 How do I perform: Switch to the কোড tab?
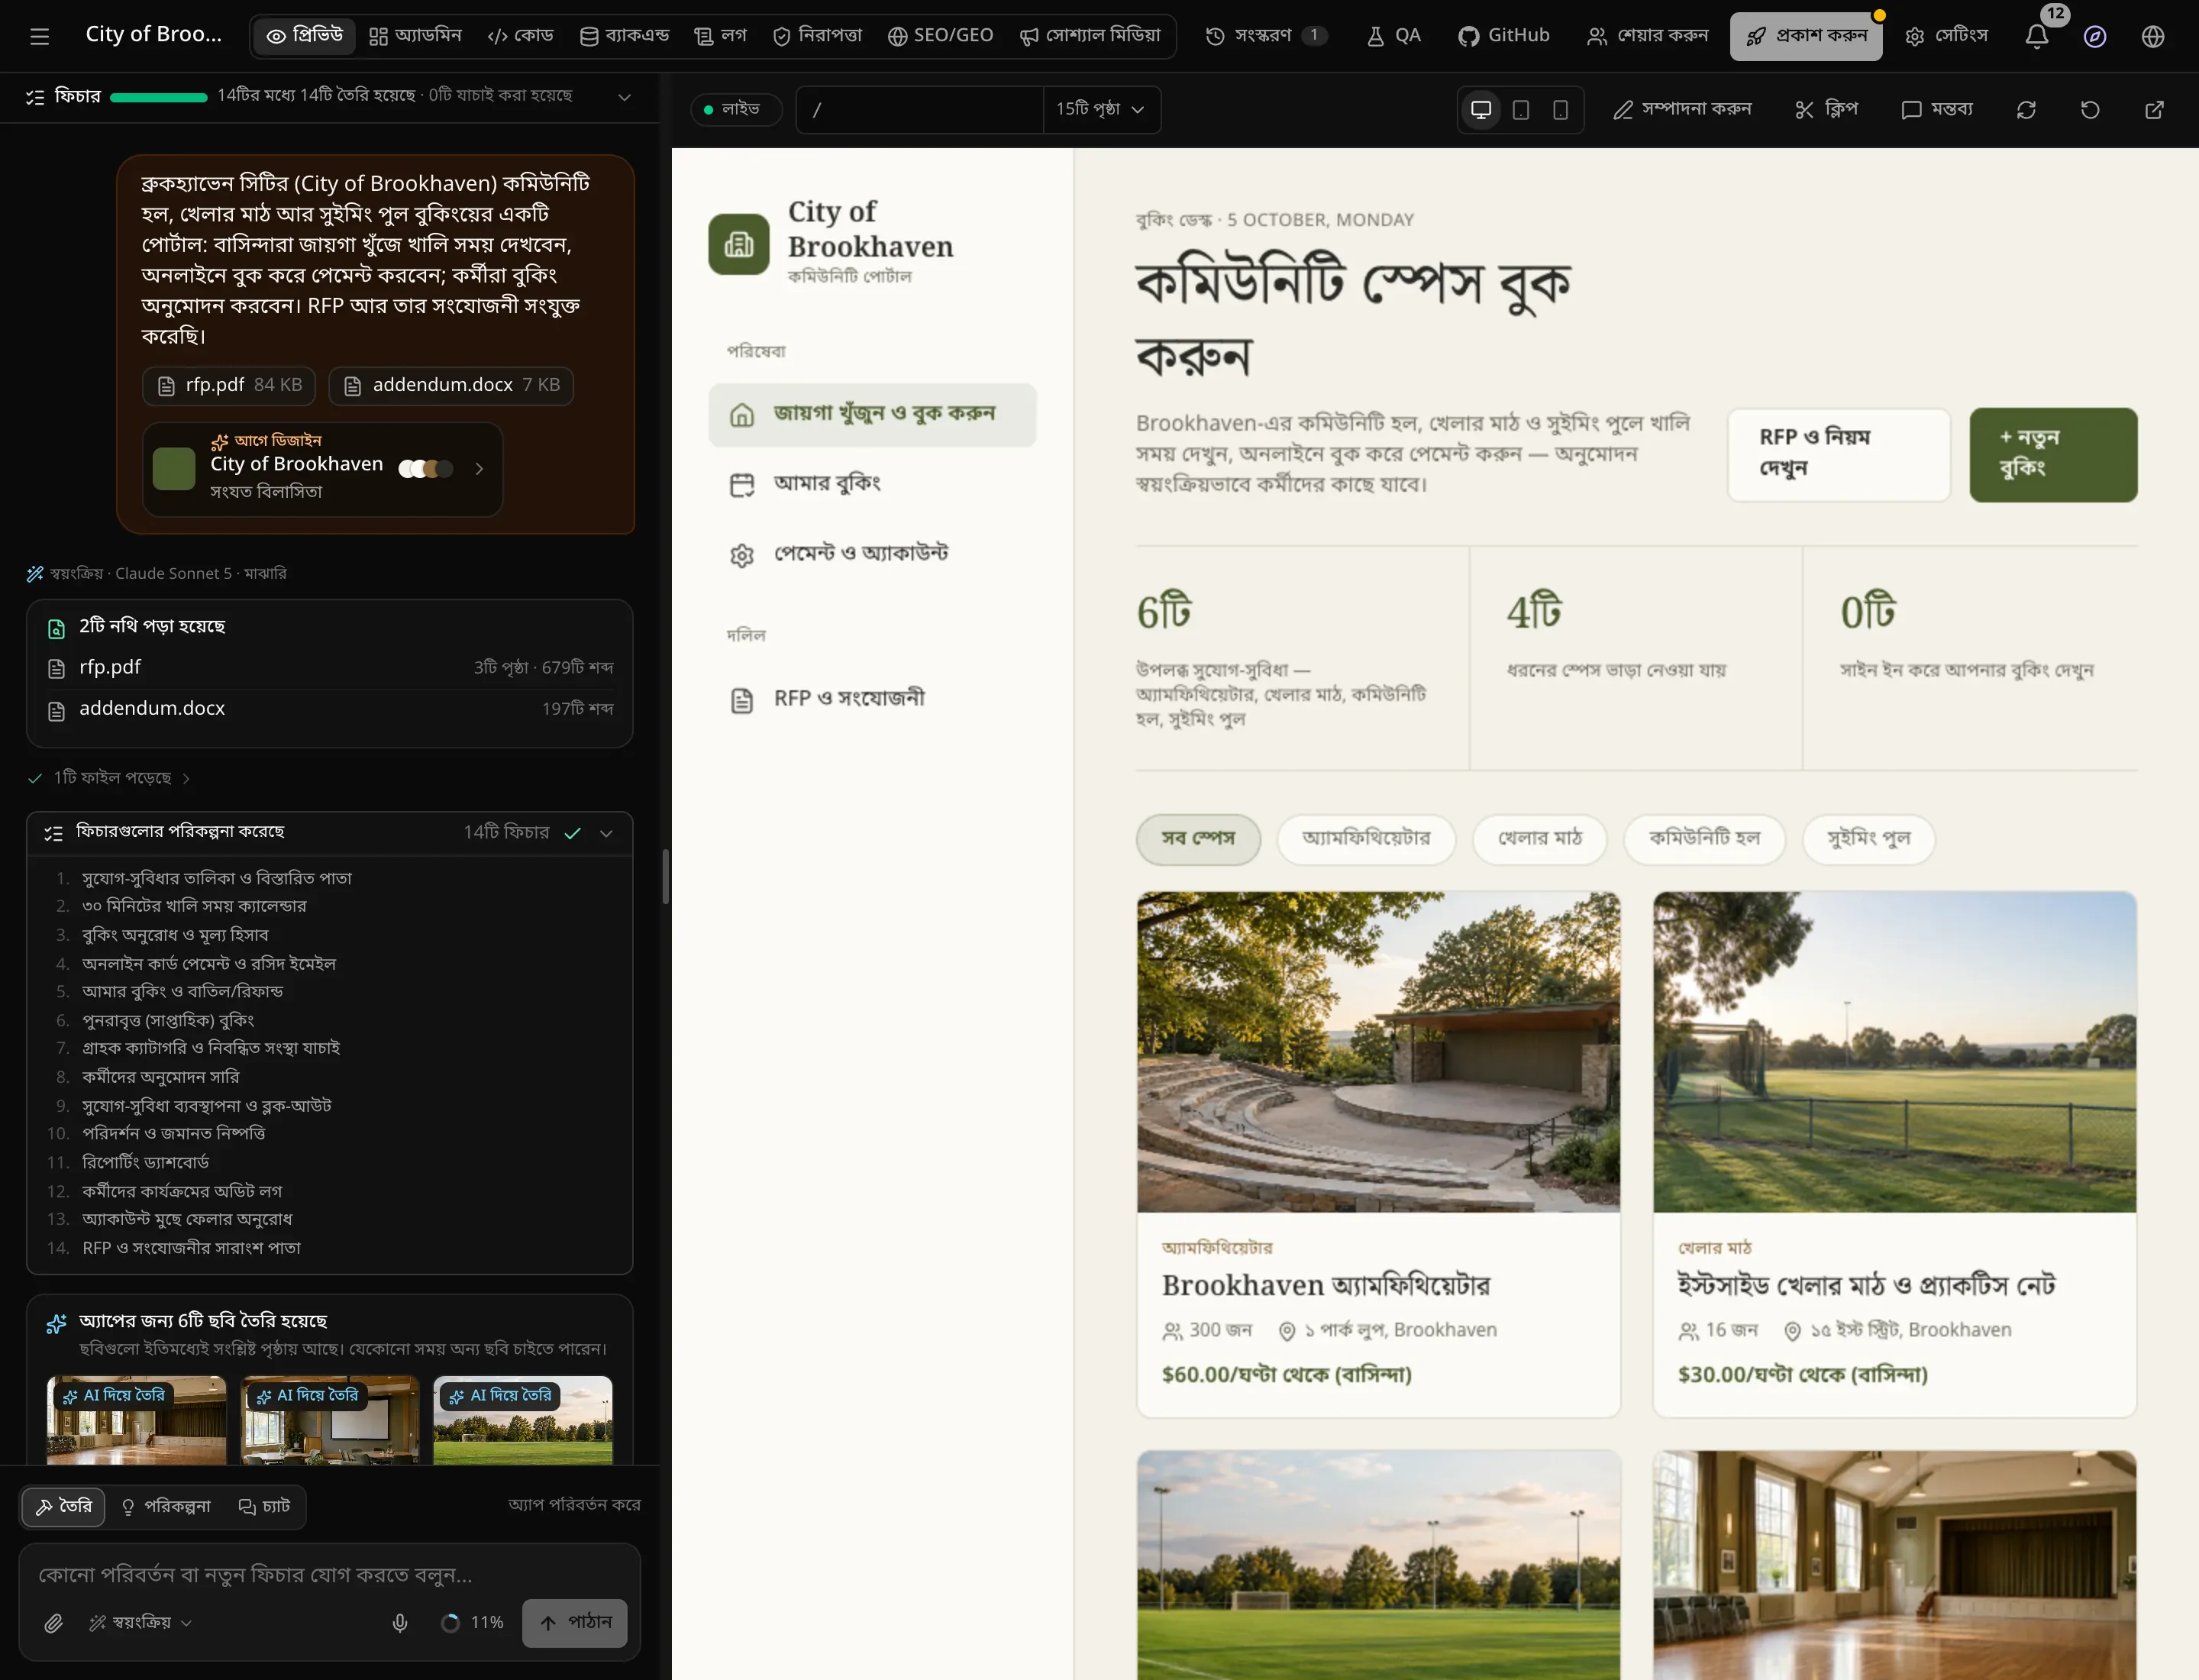point(520,36)
